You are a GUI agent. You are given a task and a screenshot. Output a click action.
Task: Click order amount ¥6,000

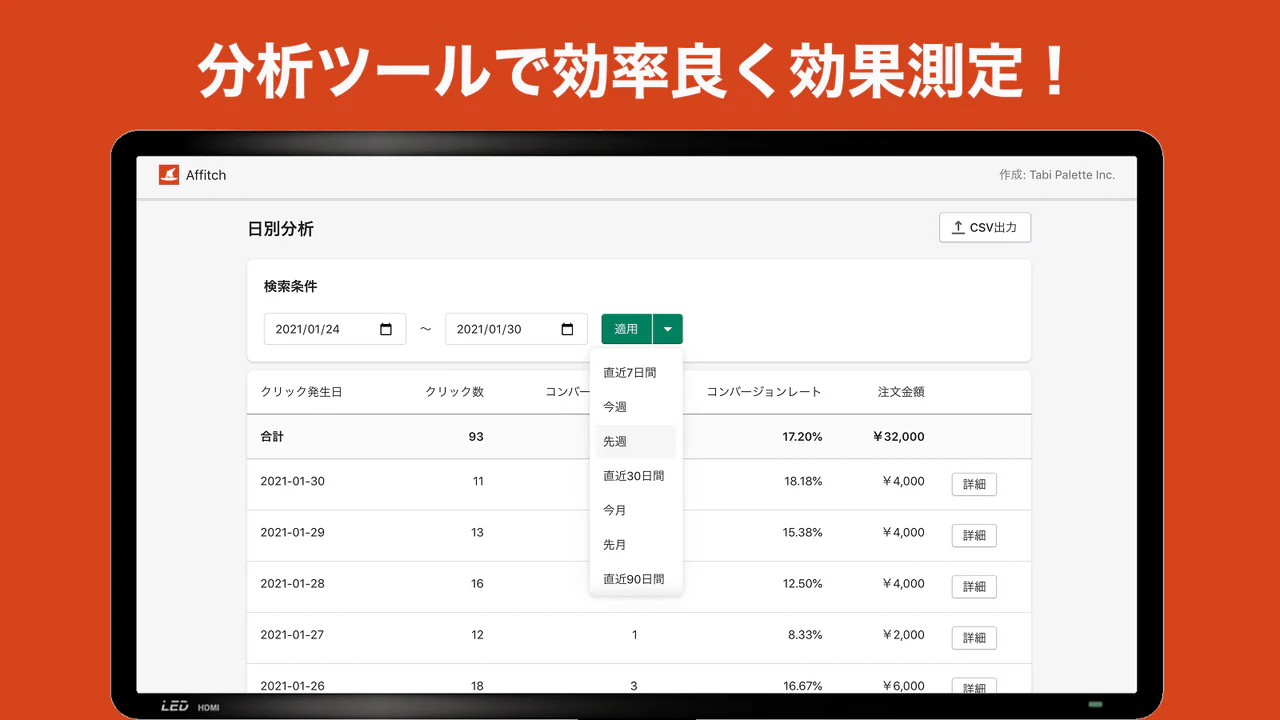tap(902, 686)
